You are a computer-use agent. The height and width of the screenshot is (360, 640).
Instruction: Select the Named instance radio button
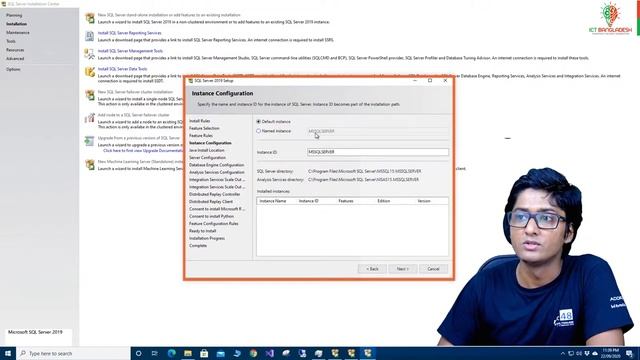[x=258, y=131]
